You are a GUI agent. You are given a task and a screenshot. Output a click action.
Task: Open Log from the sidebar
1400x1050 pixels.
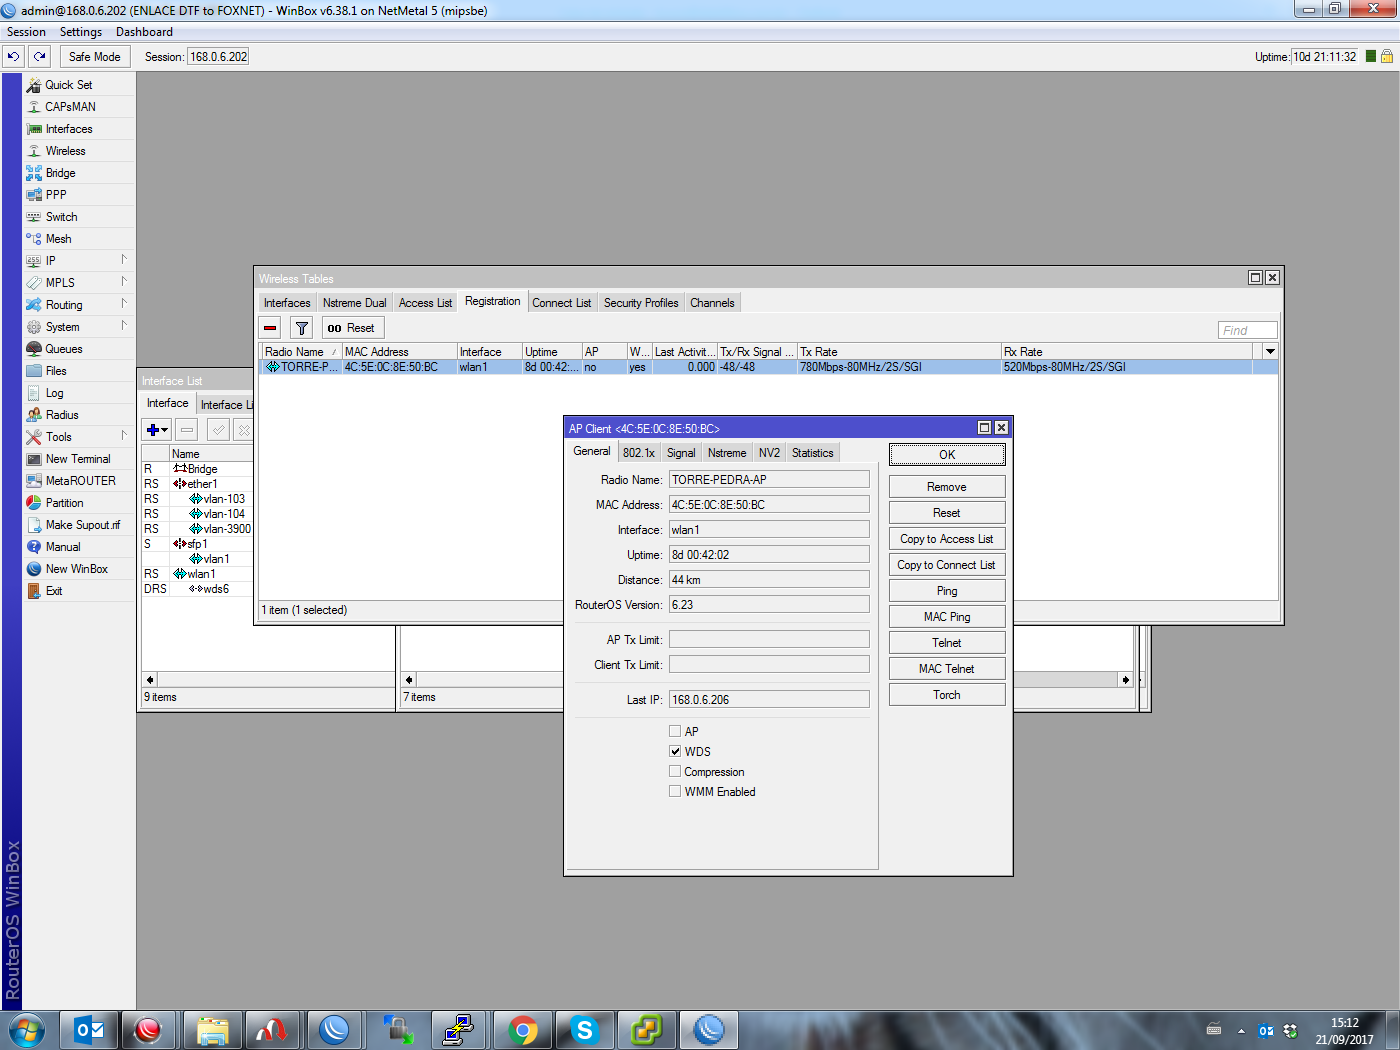point(54,393)
